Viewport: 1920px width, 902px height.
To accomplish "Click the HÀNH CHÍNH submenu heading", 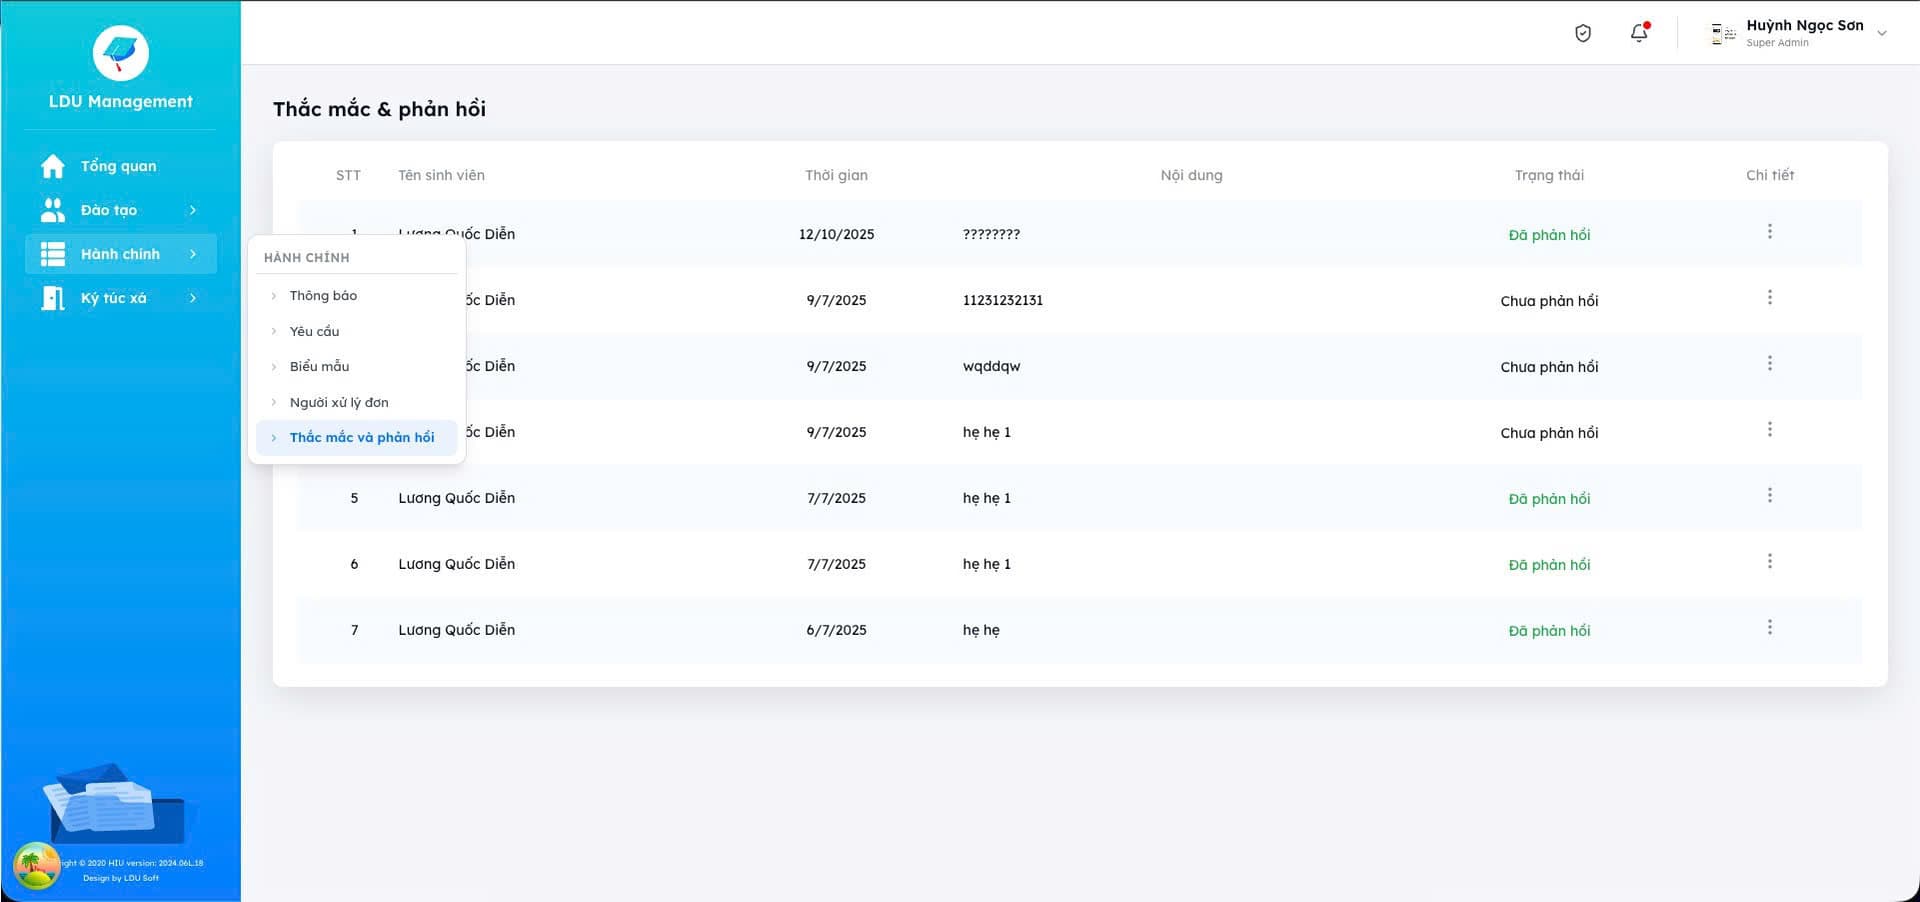I will pos(306,258).
